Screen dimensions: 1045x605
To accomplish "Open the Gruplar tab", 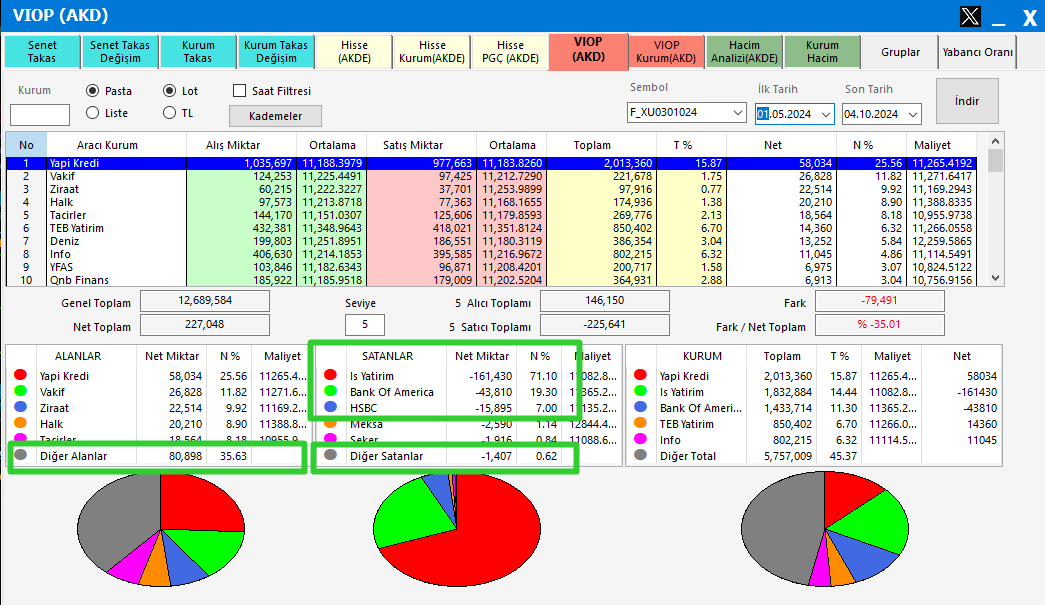I will (x=900, y=52).
